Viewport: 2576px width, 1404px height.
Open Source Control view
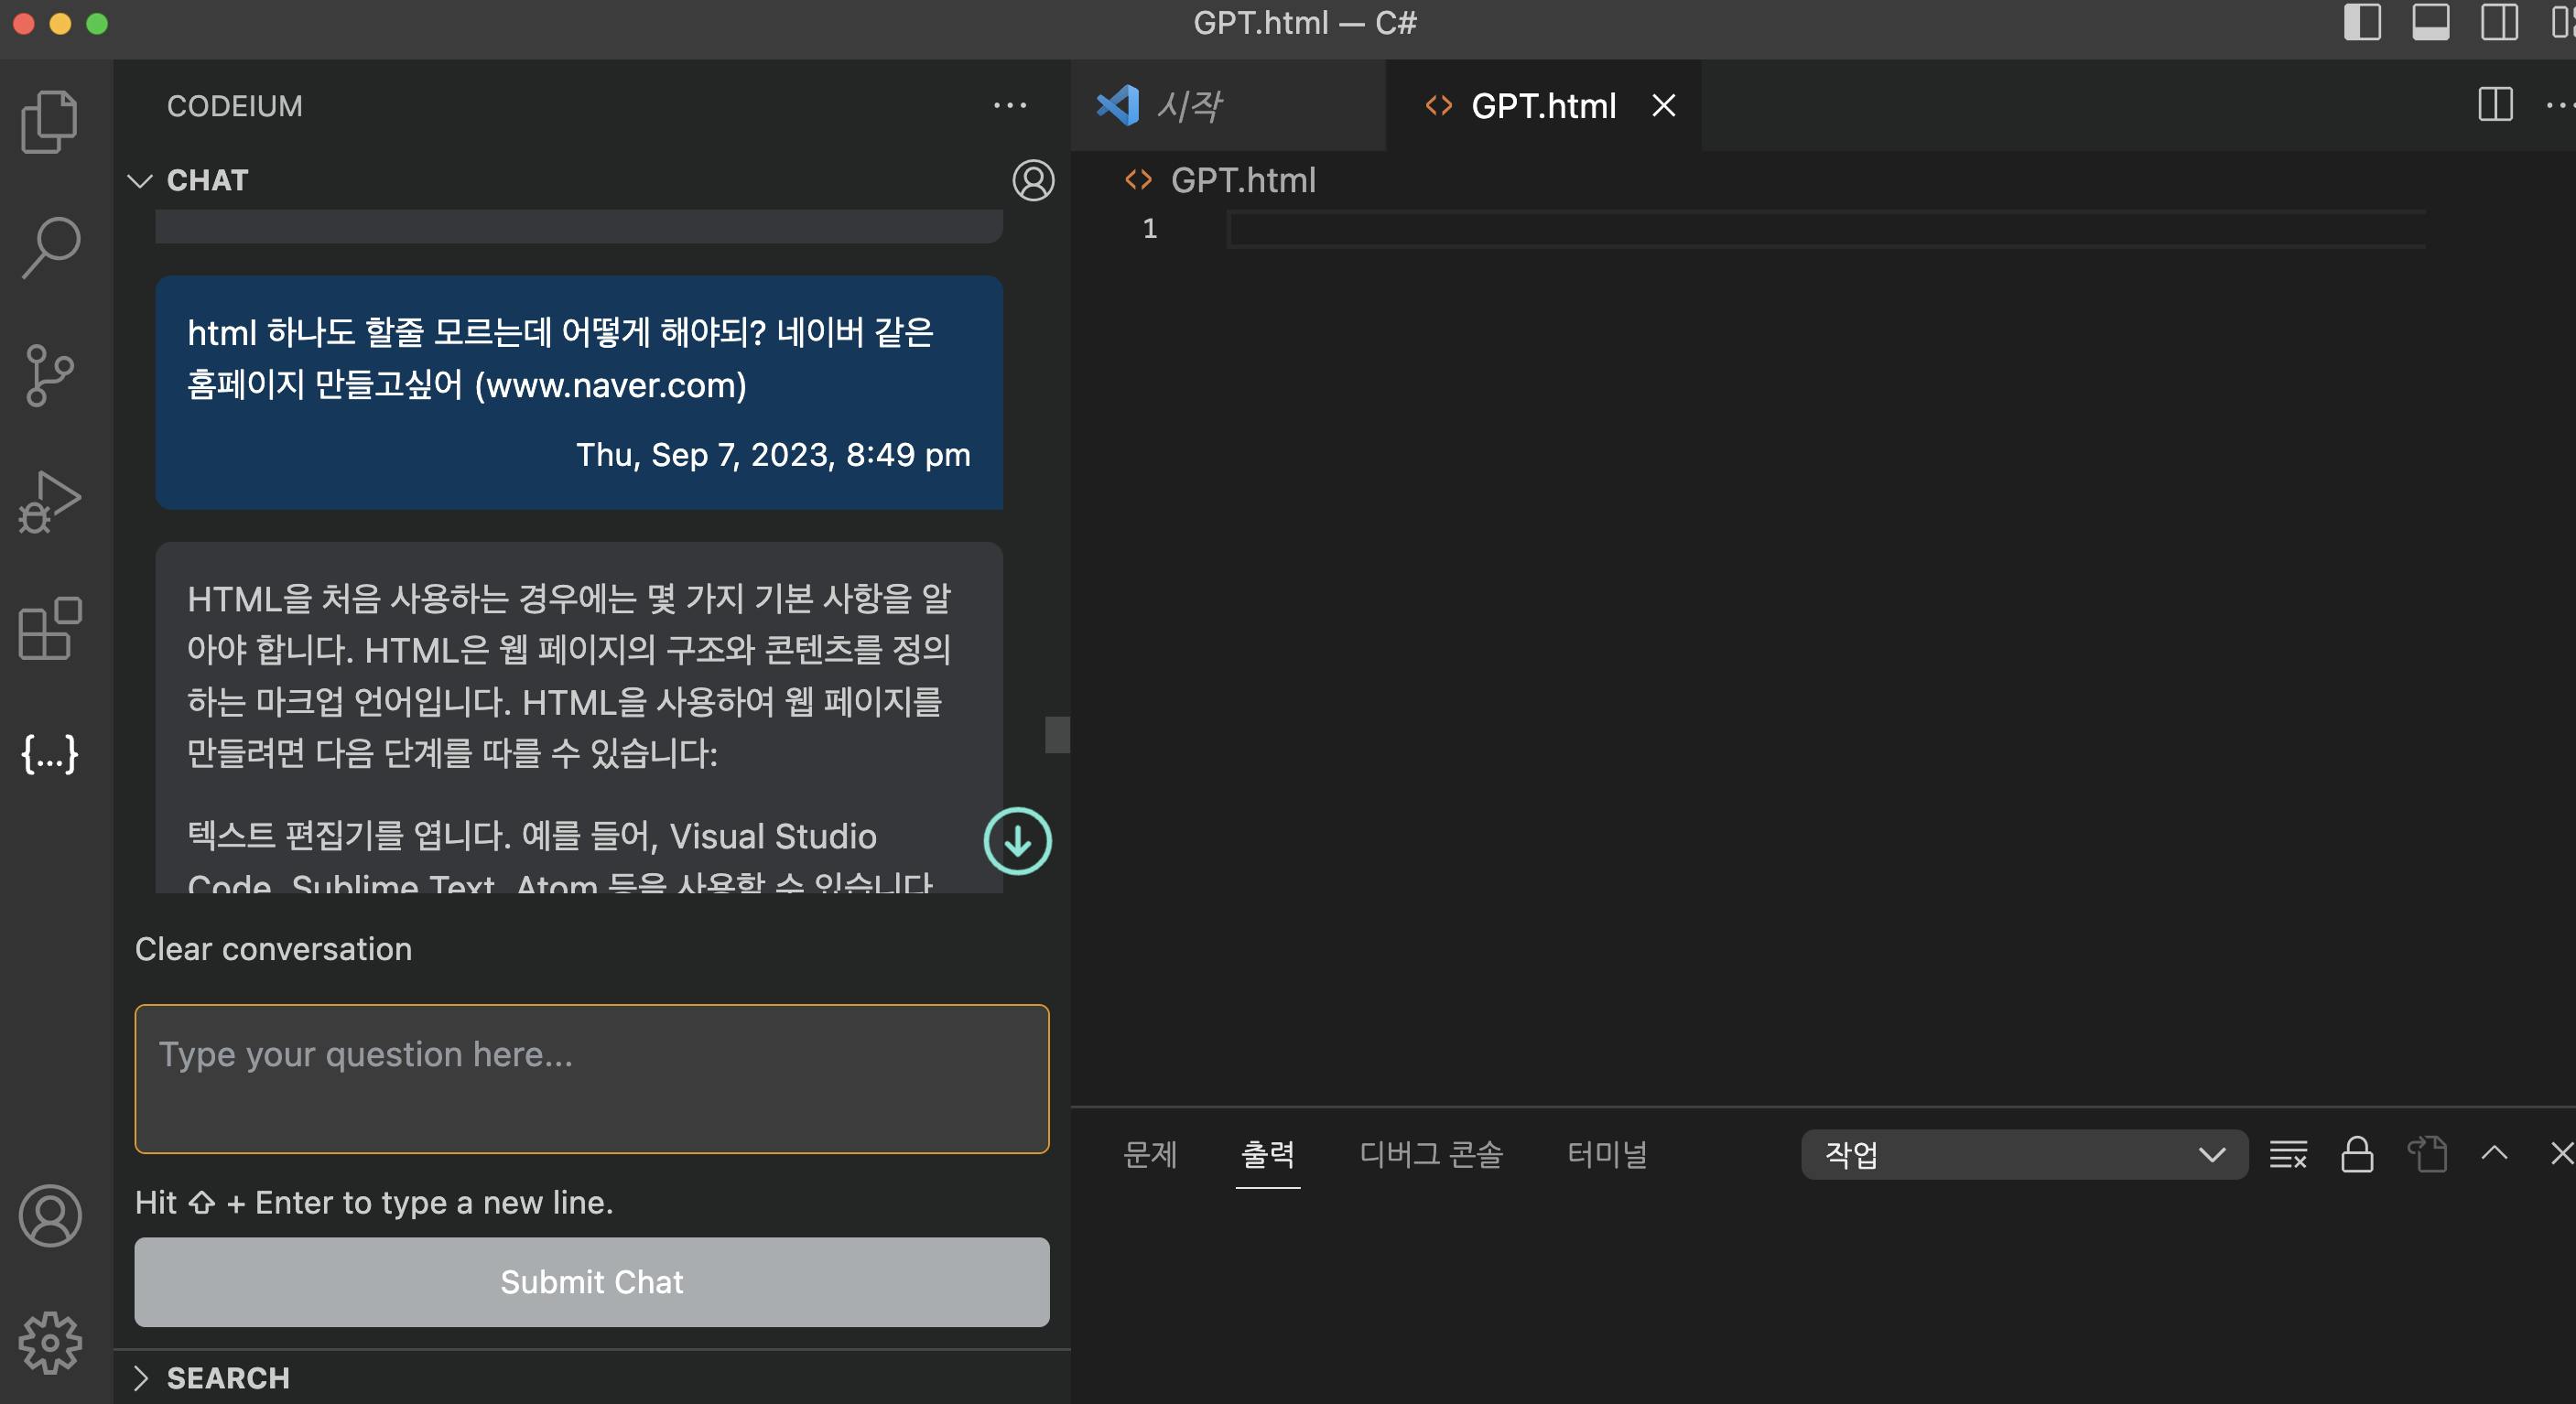tap(49, 375)
